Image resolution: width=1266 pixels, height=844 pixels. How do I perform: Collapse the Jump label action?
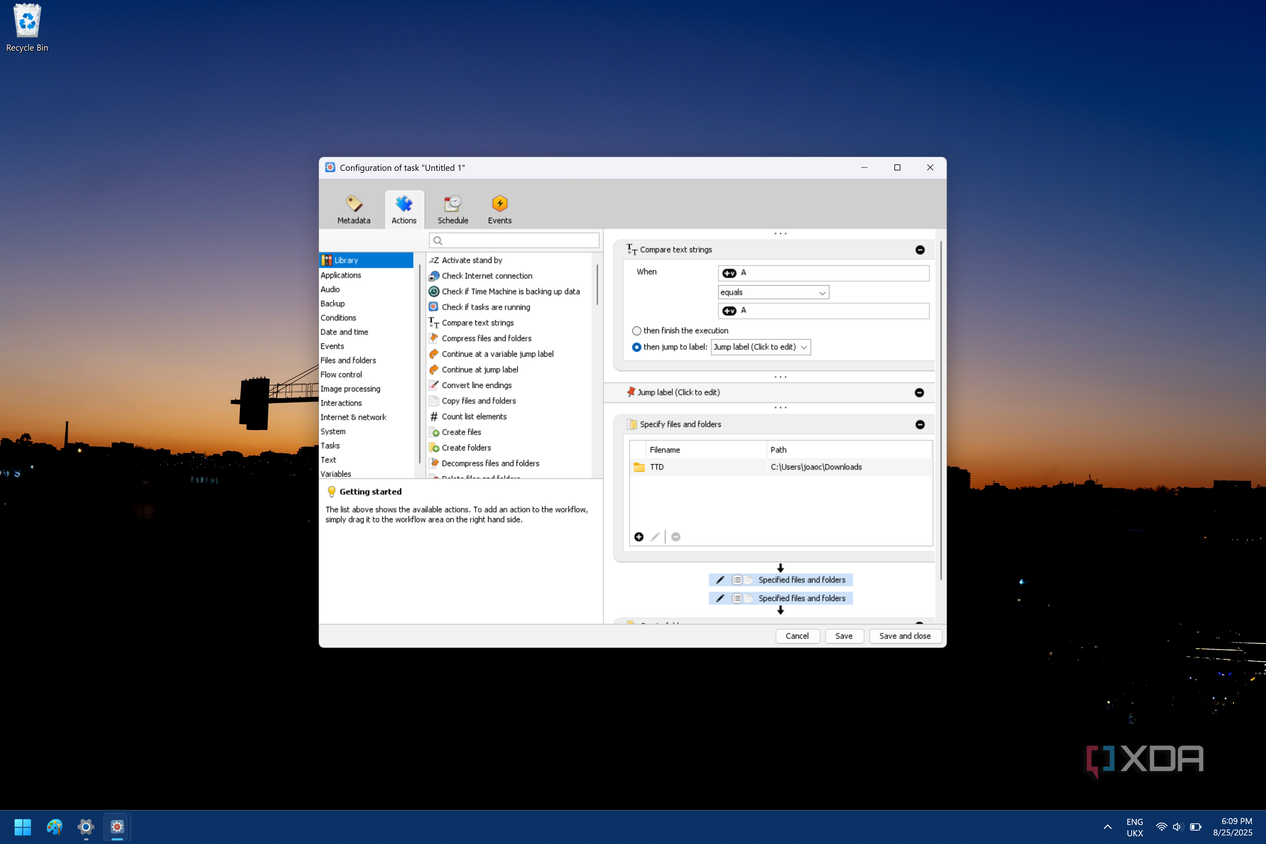click(920, 393)
